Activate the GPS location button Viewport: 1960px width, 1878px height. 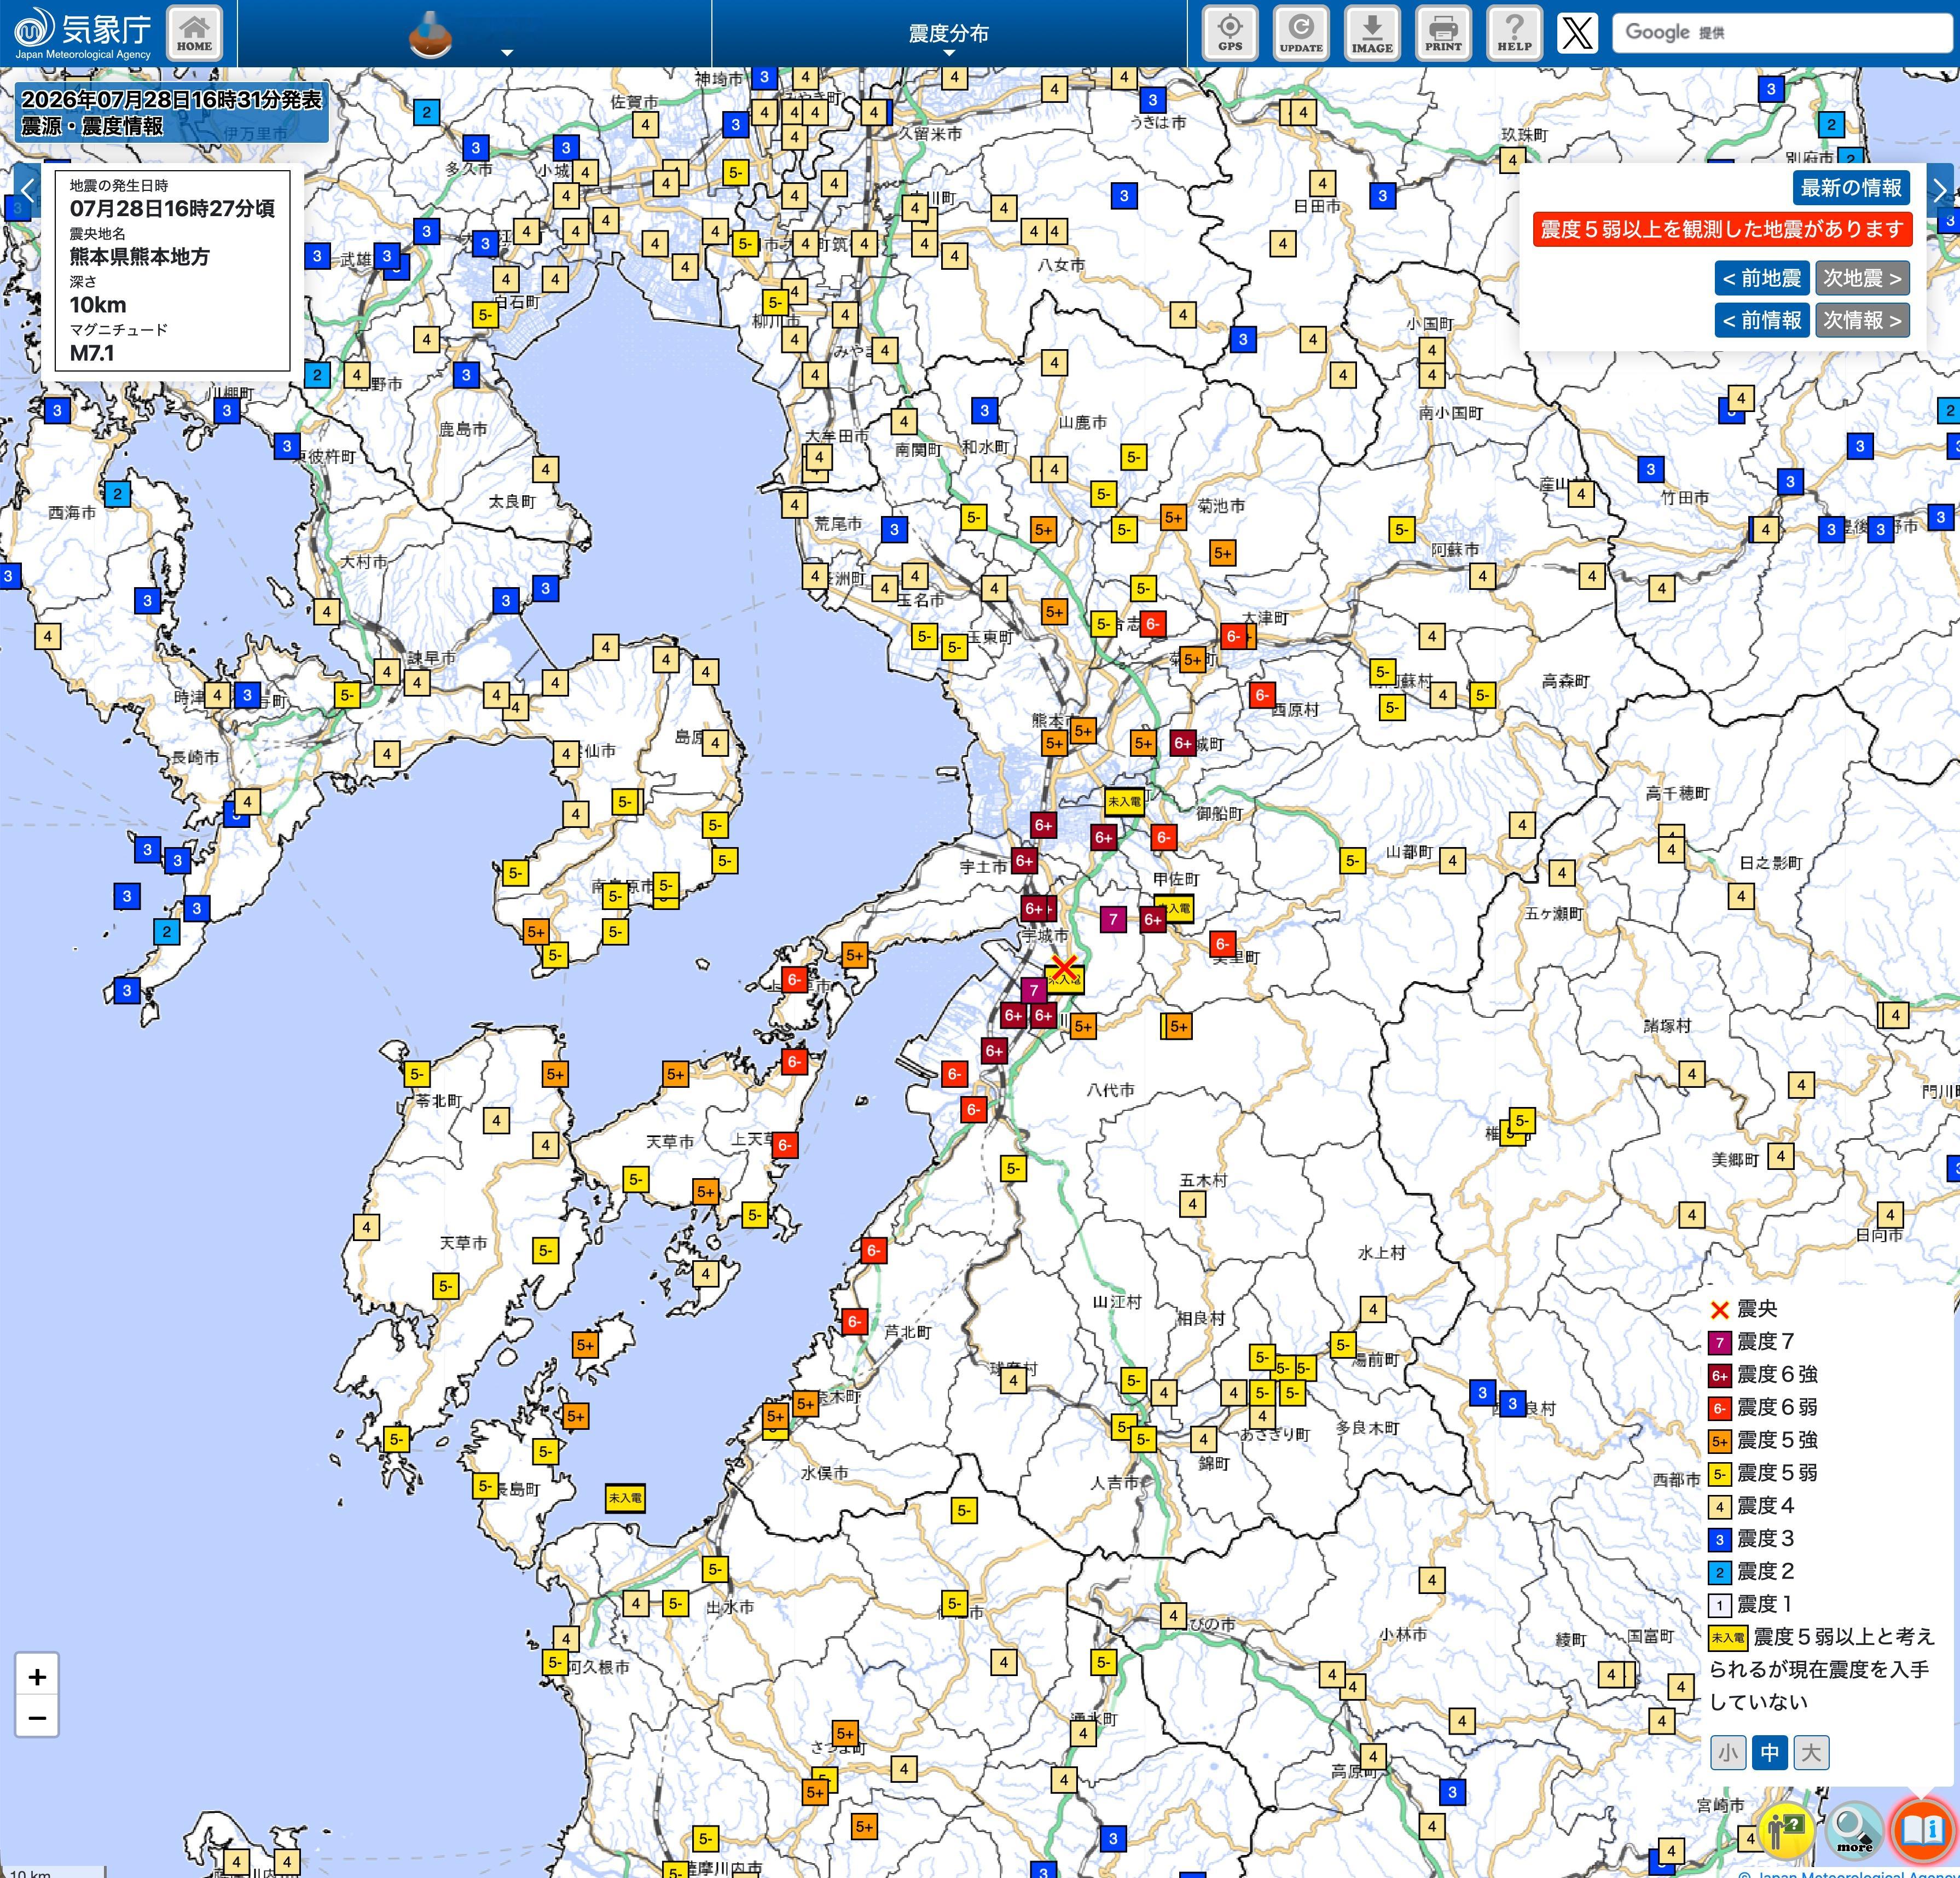click(1229, 33)
